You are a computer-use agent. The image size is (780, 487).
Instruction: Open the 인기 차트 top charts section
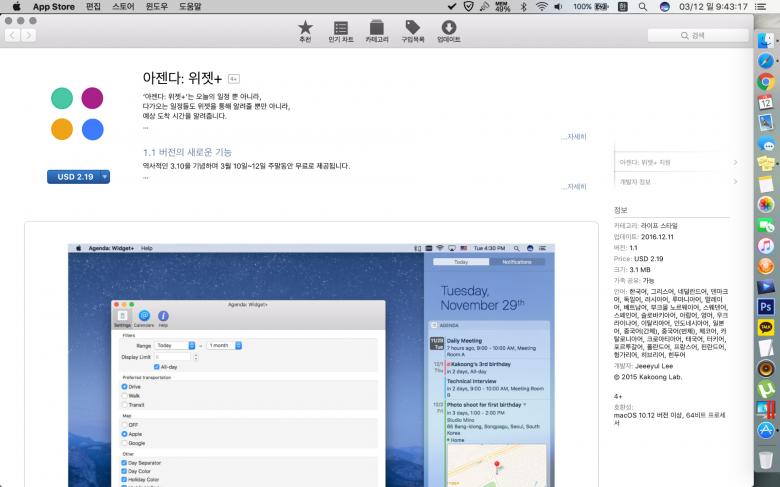point(341,31)
